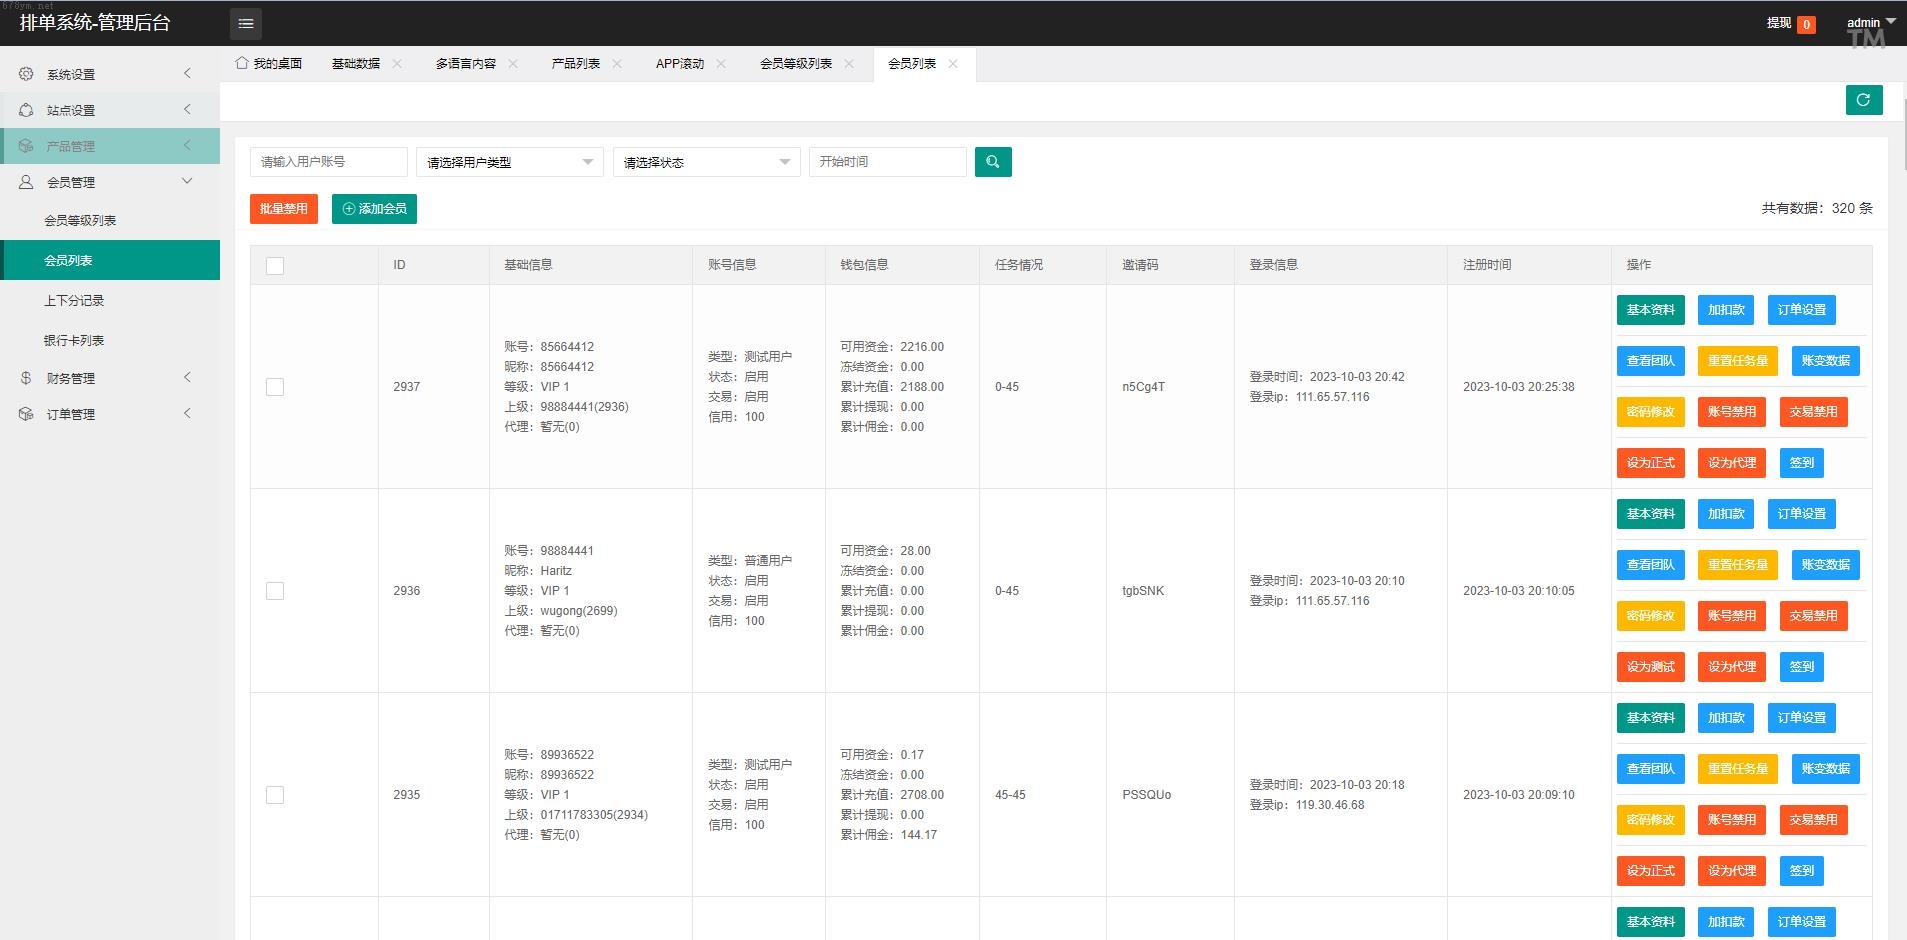
Task: Click the green refresh icon button
Action: [1863, 100]
